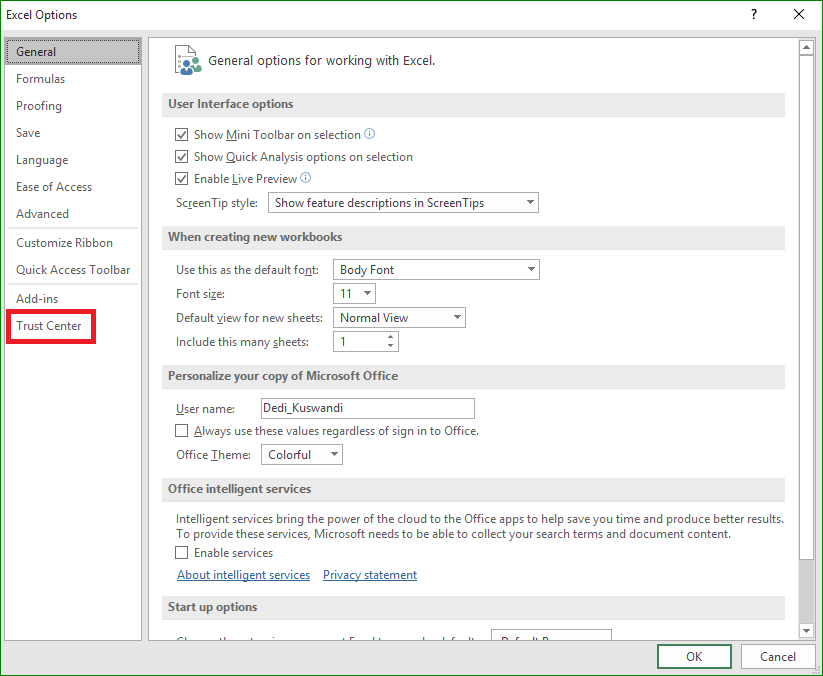This screenshot has height=676, width=823.
Task: Select the General category
Action: pyautogui.click(x=73, y=51)
